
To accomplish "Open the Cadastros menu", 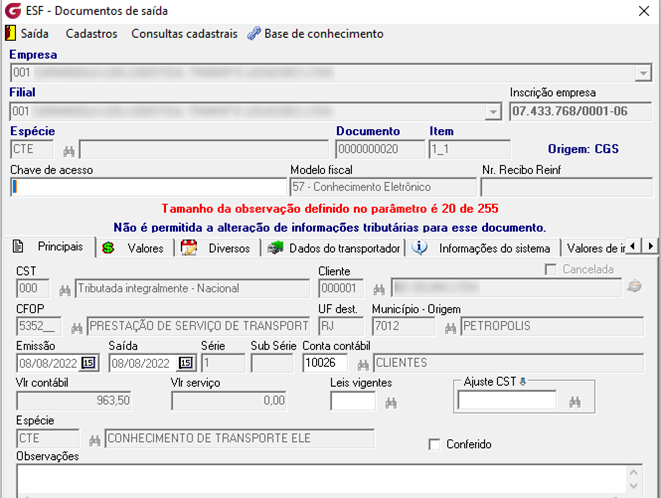I will [91, 34].
